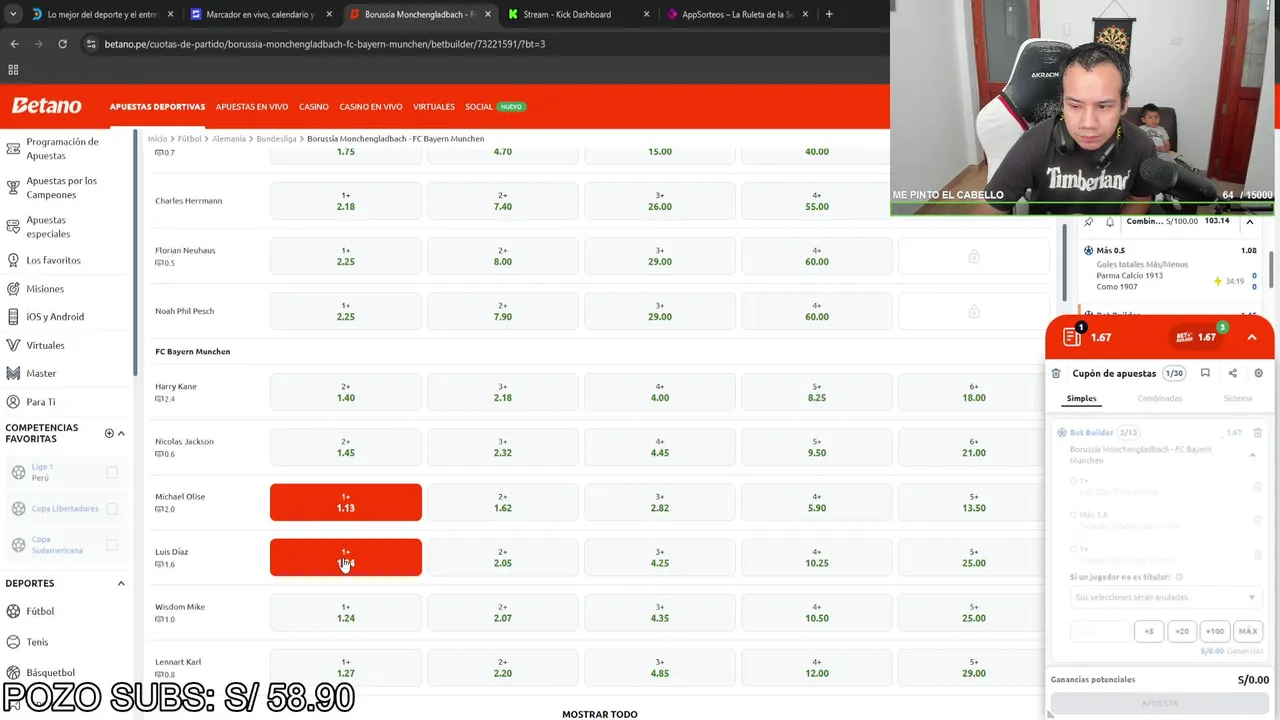1280x720 pixels.
Task: Click the bet slip receipt icon showing 1
Action: point(1072,336)
